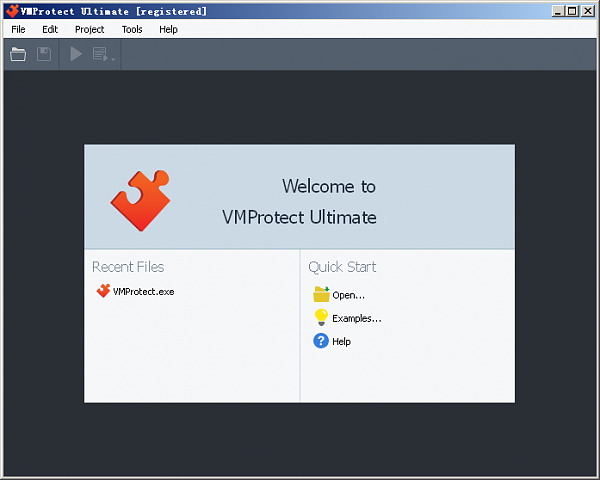Open the File menu
Image resolution: width=600 pixels, height=480 pixels.
[x=18, y=29]
